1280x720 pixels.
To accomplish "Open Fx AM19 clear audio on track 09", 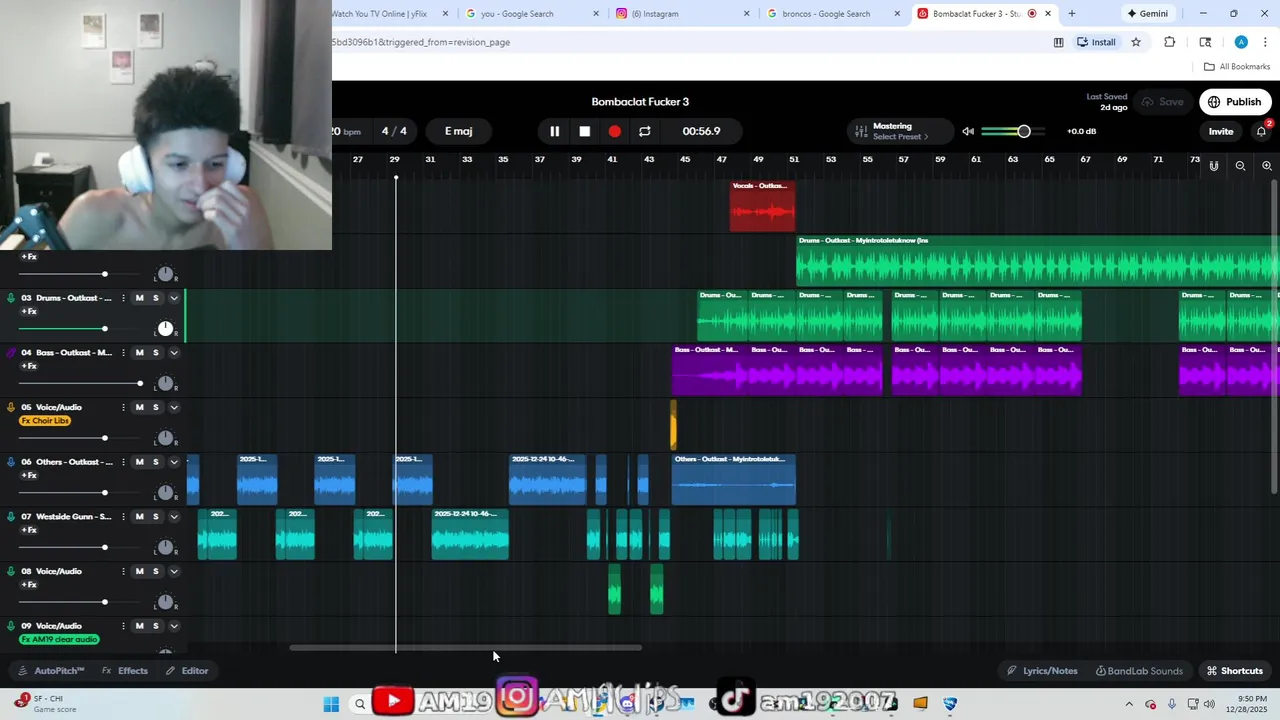I will click(x=59, y=639).
